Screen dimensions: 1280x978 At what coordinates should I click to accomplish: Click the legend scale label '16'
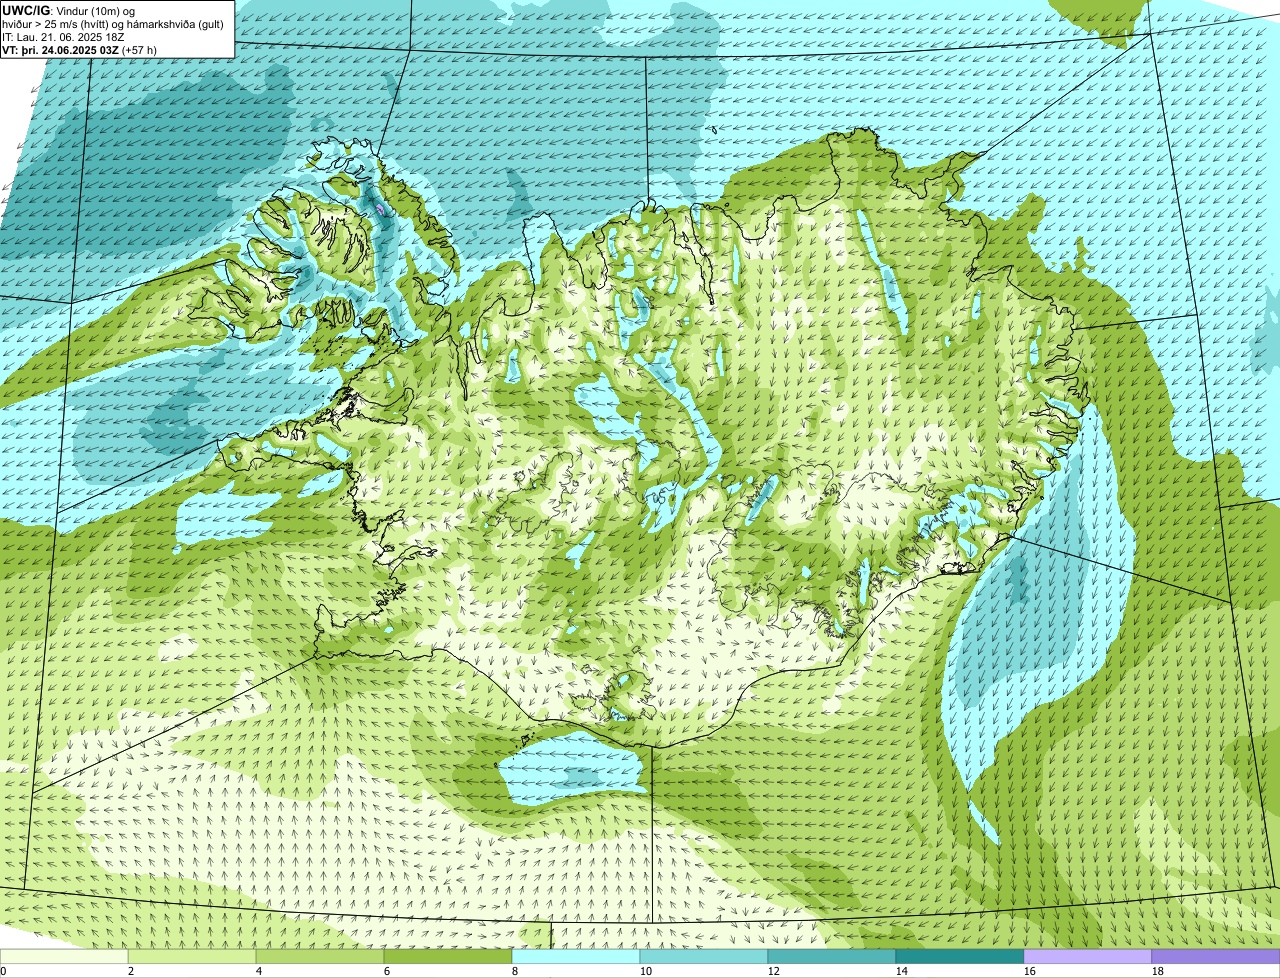(1030, 971)
